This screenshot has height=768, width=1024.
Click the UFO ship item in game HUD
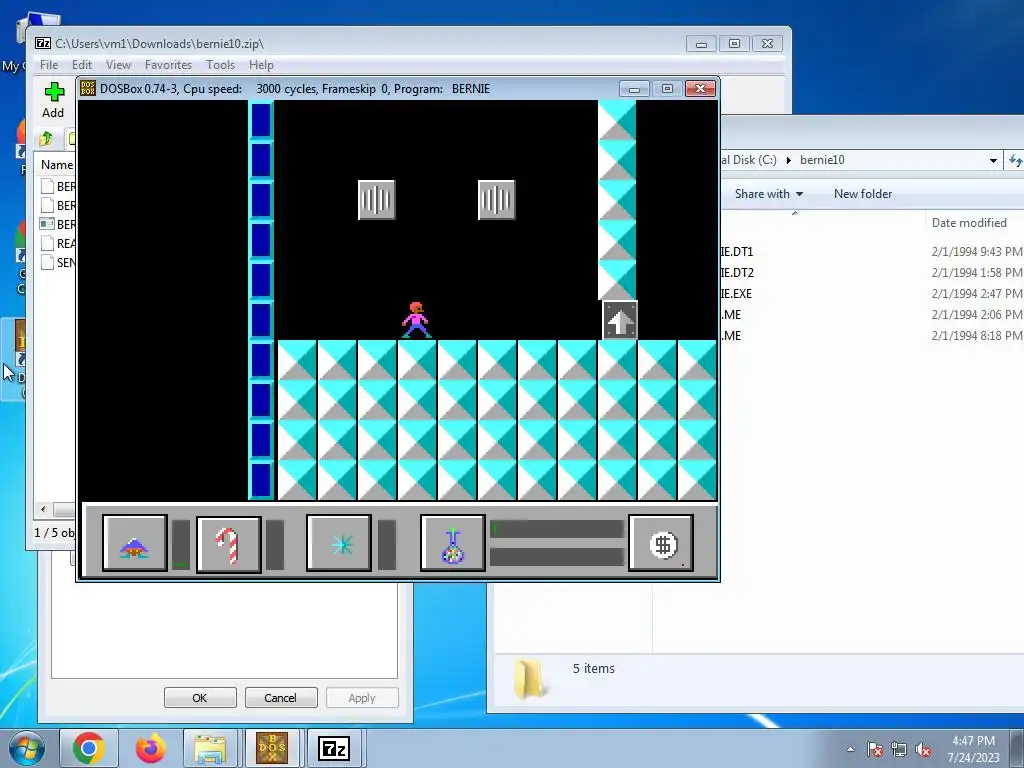pyautogui.click(x=135, y=543)
